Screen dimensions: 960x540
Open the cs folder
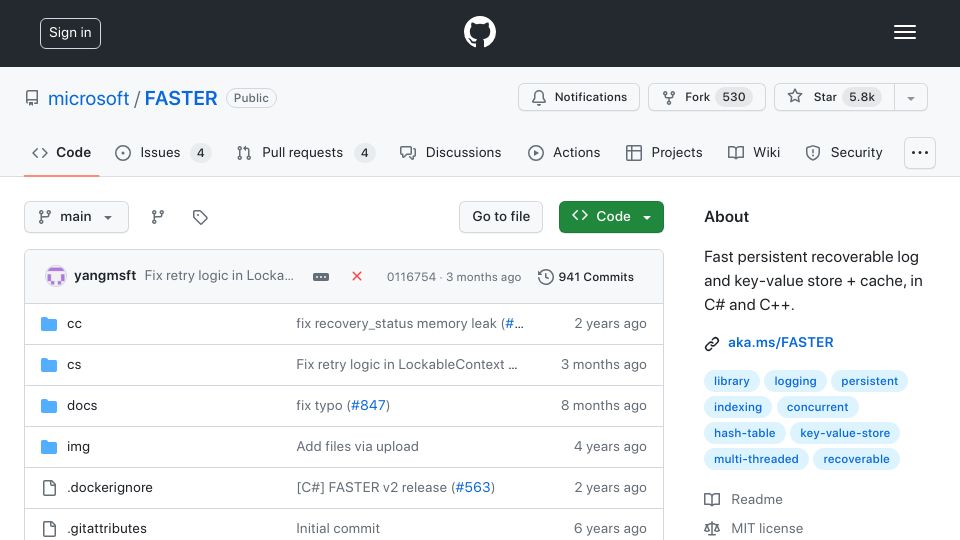[x=74, y=365]
